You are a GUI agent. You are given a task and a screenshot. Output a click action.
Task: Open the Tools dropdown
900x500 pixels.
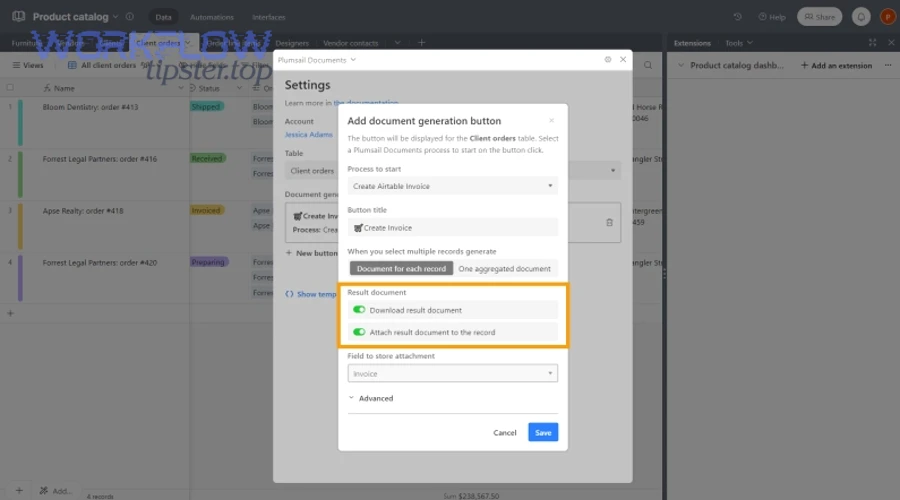739,43
